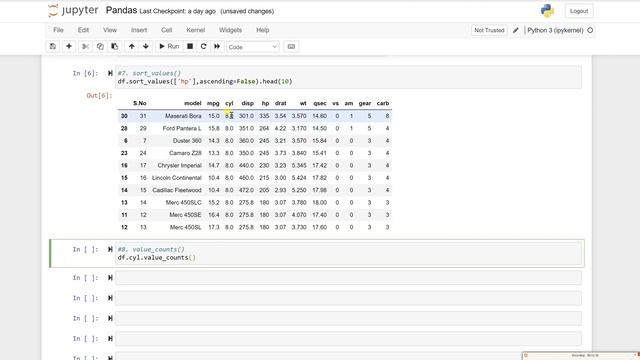
Task: Open the Help menu
Action: click(x=262, y=30)
